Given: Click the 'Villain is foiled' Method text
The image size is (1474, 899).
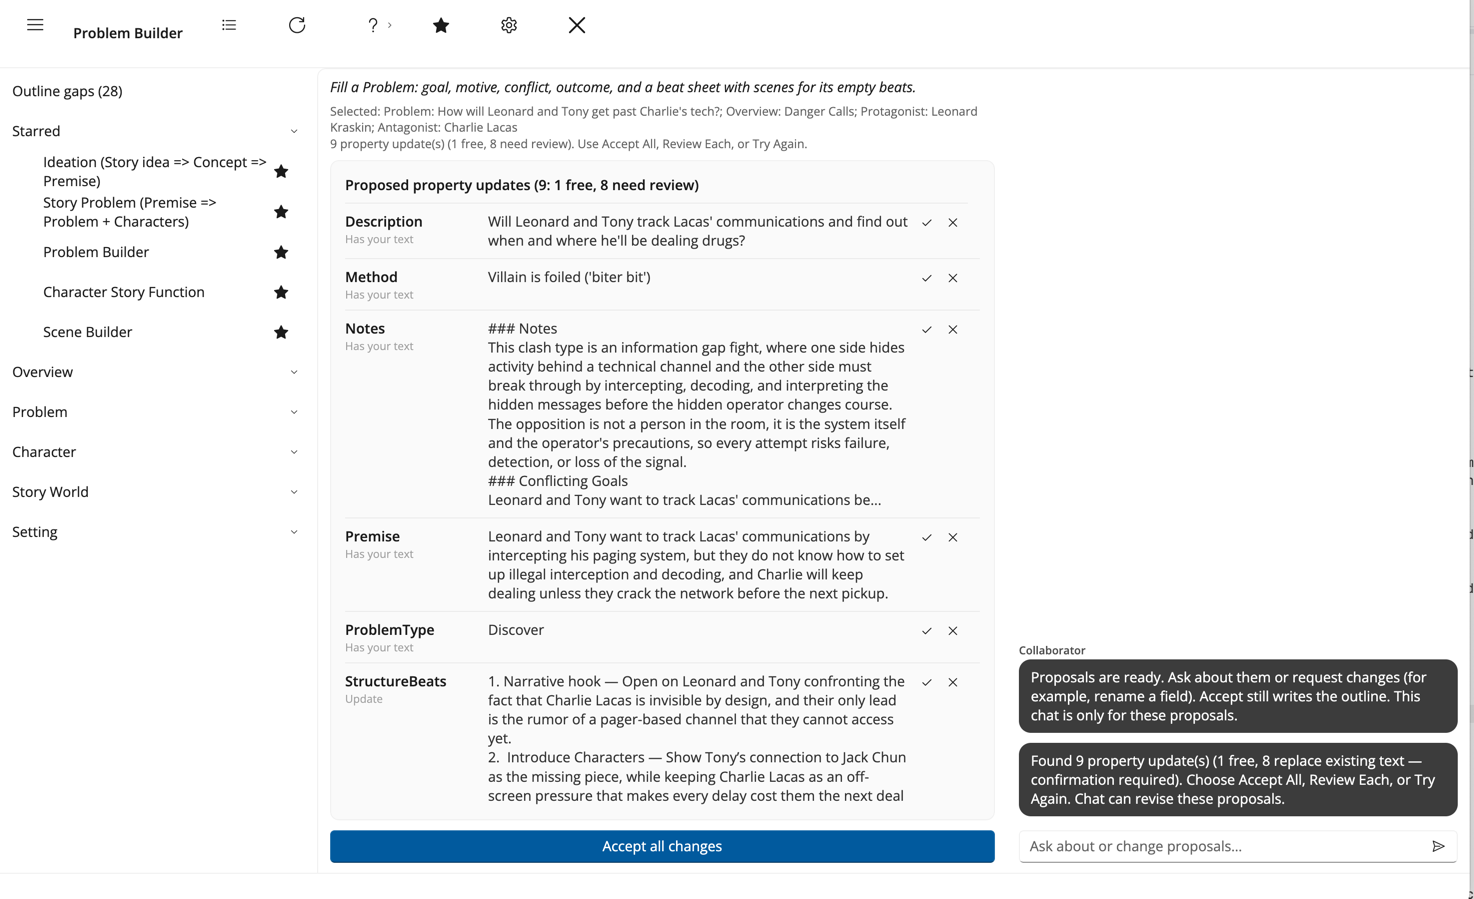Looking at the screenshot, I should (x=569, y=277).
